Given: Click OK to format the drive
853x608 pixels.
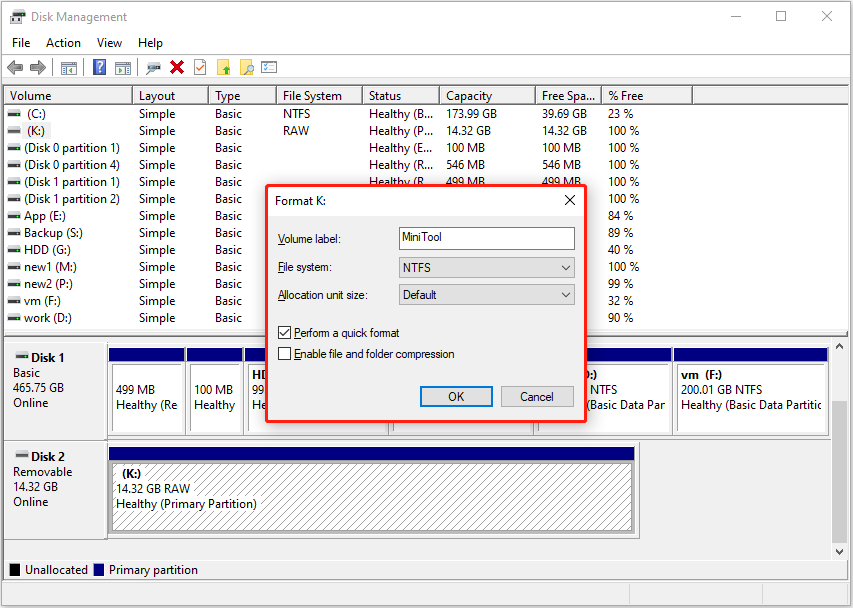Looking at the screenshot, I should (x=456, y=396).
